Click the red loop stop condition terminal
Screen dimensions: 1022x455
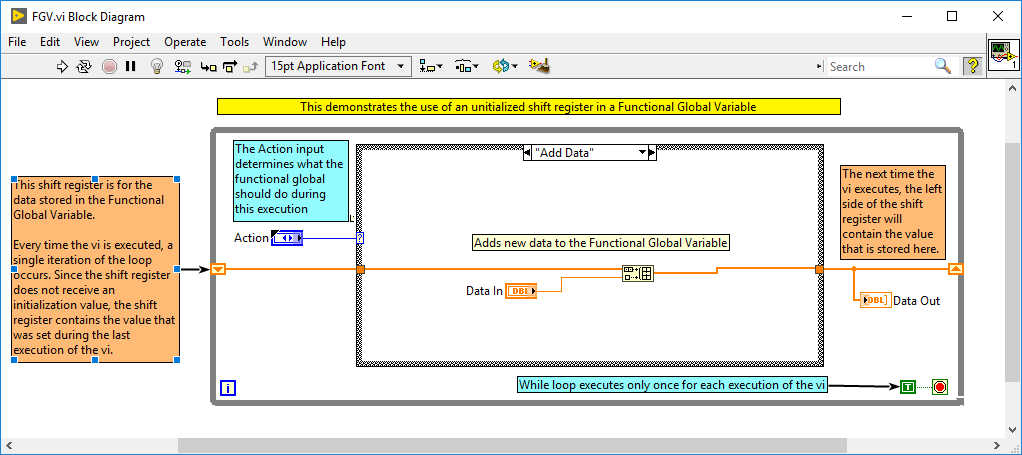point(939,387)
